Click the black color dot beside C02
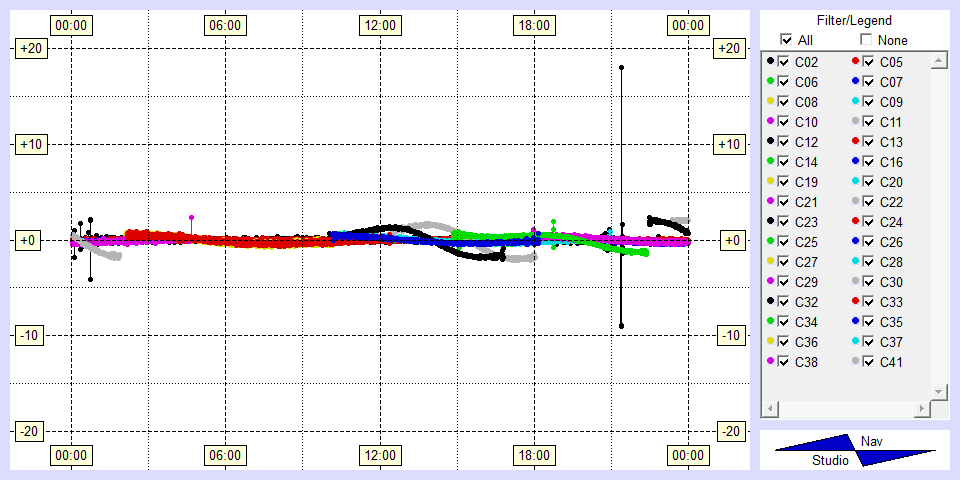The width and height of the screenshot is (960, 480). pos(770,62)
